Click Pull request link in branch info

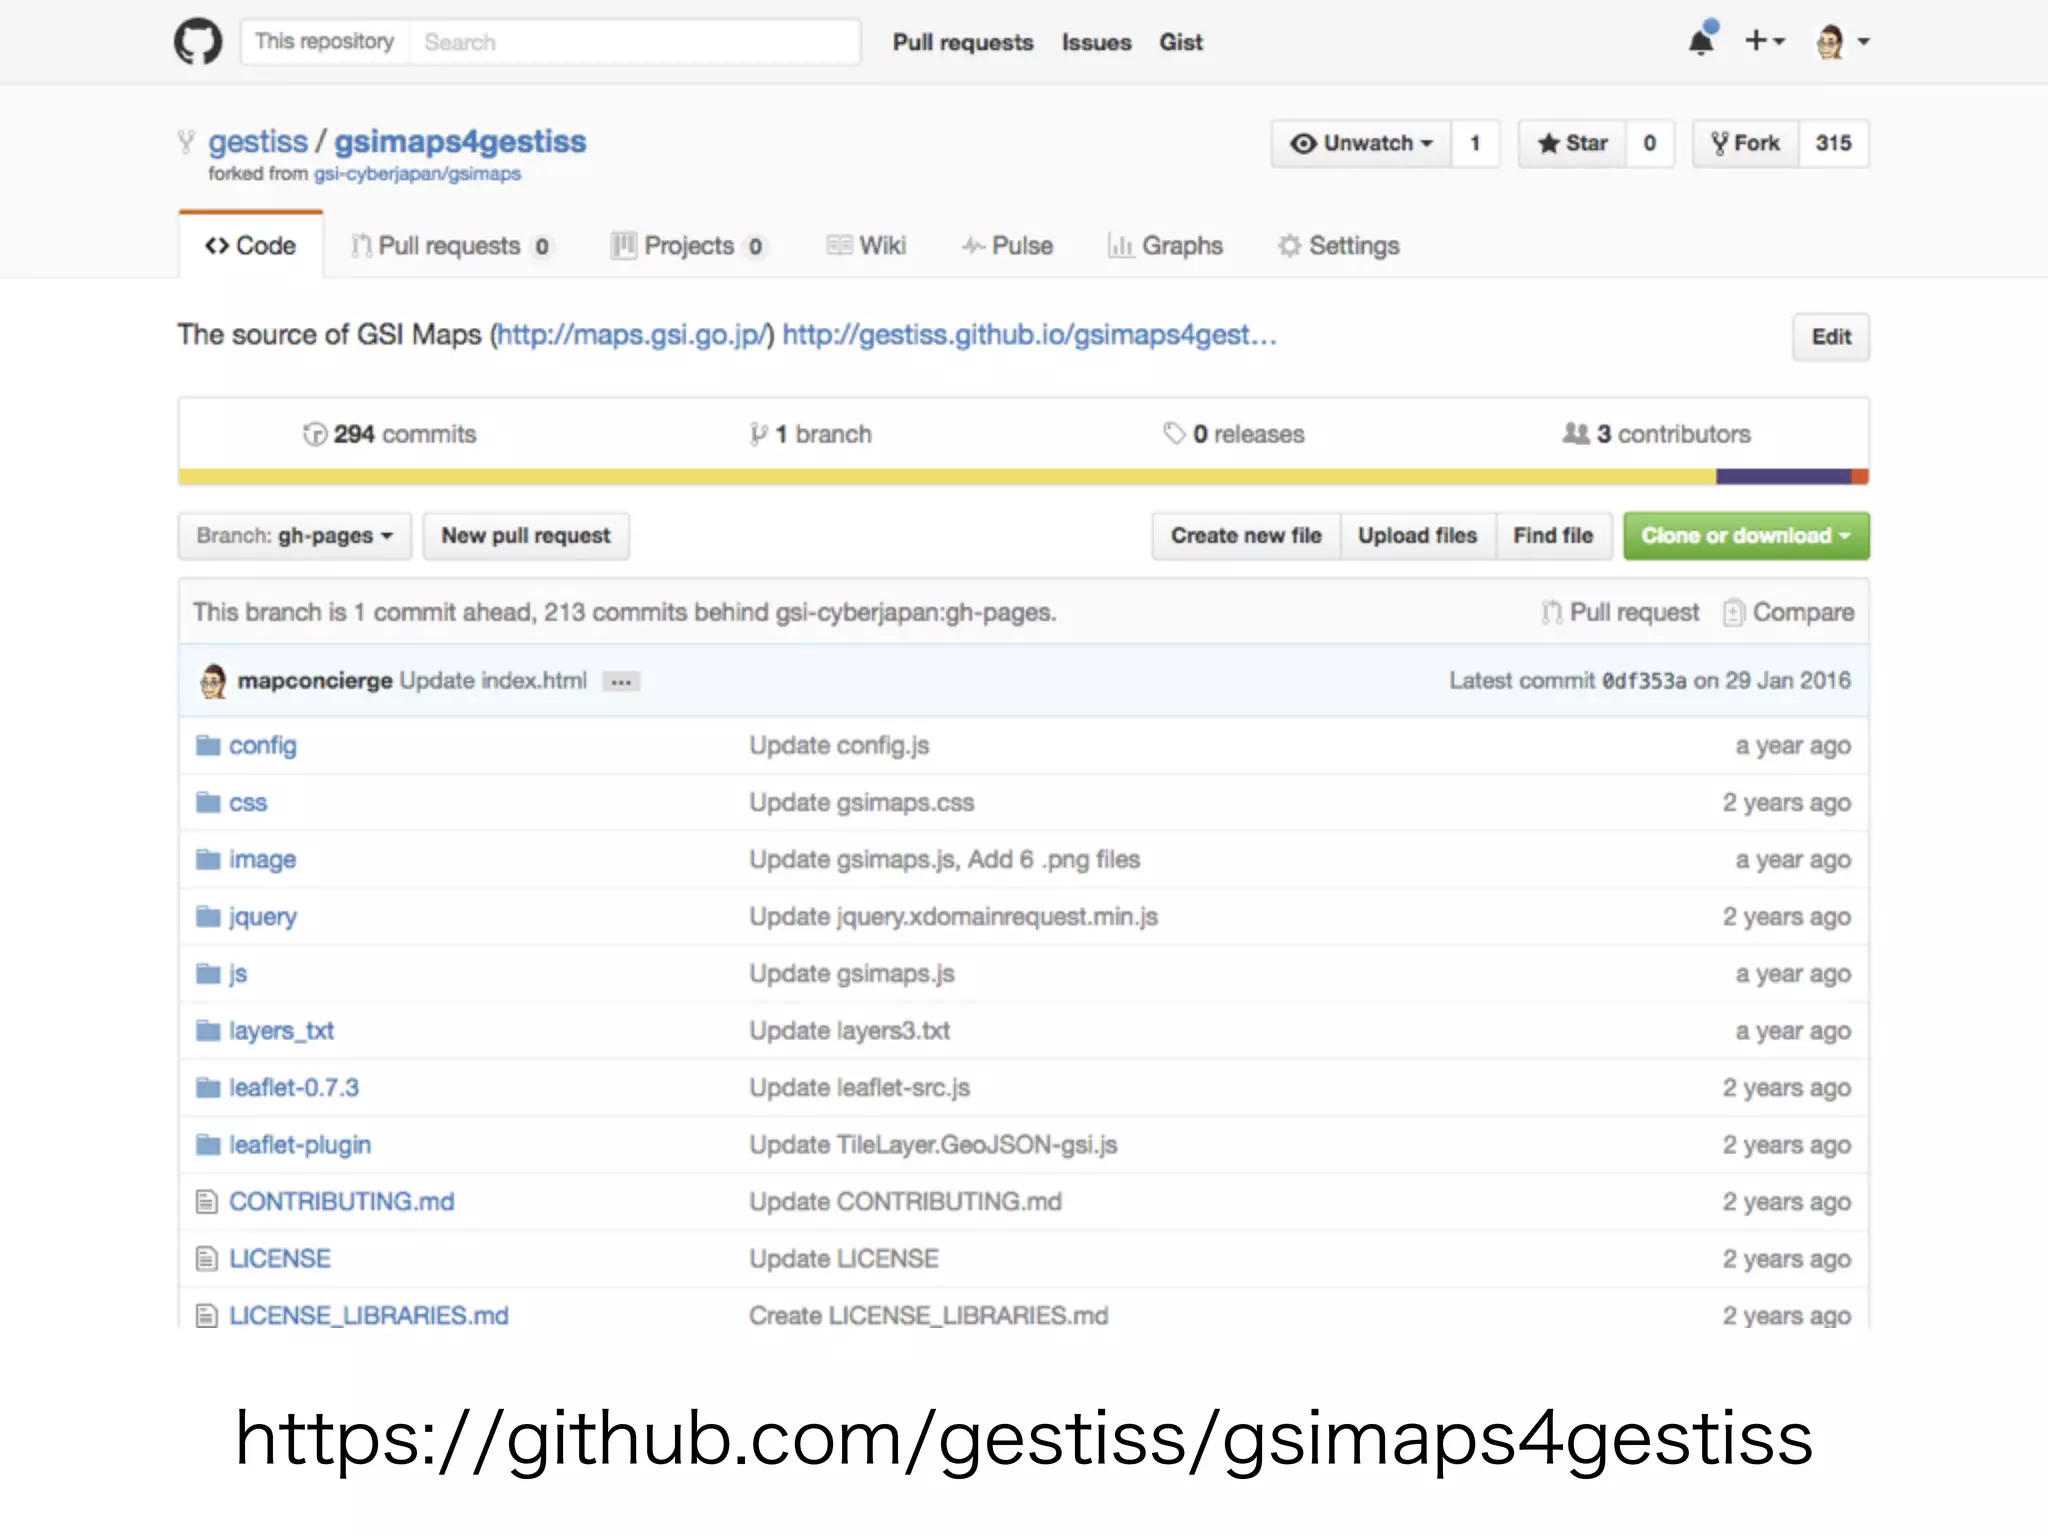(1620, 612)
